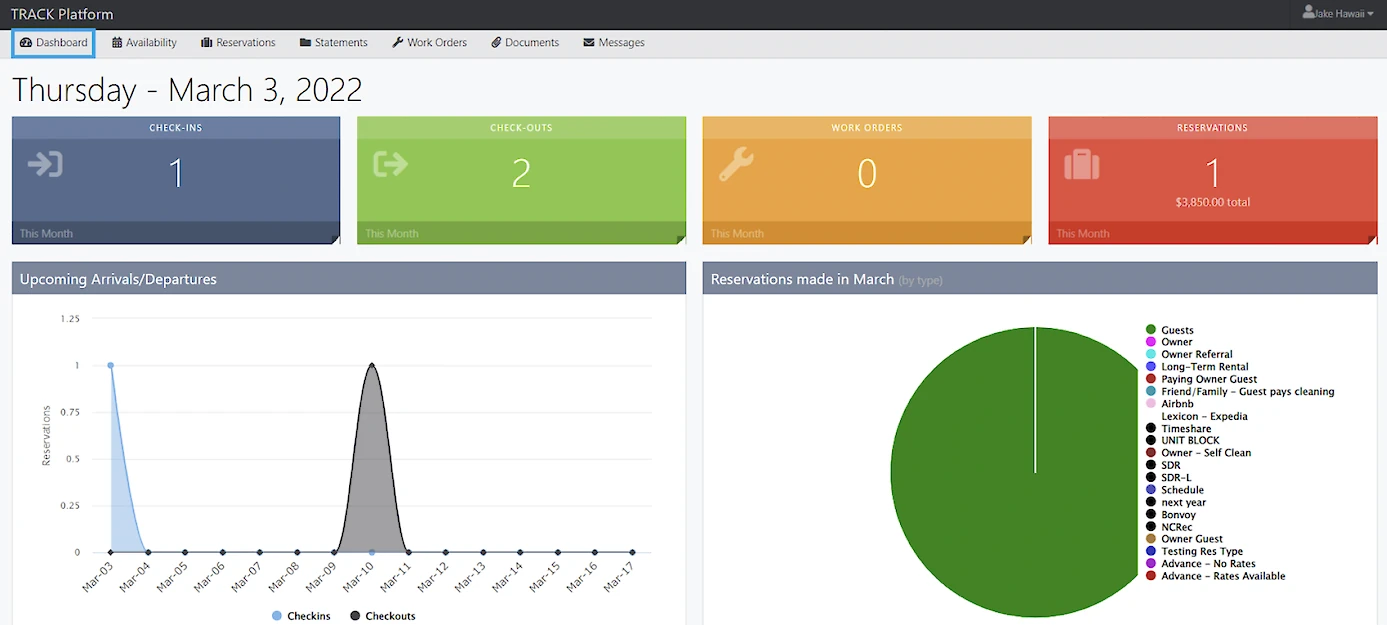Go to the Reservations tab
Viewport: 1387px width, 625px height.
238,43
